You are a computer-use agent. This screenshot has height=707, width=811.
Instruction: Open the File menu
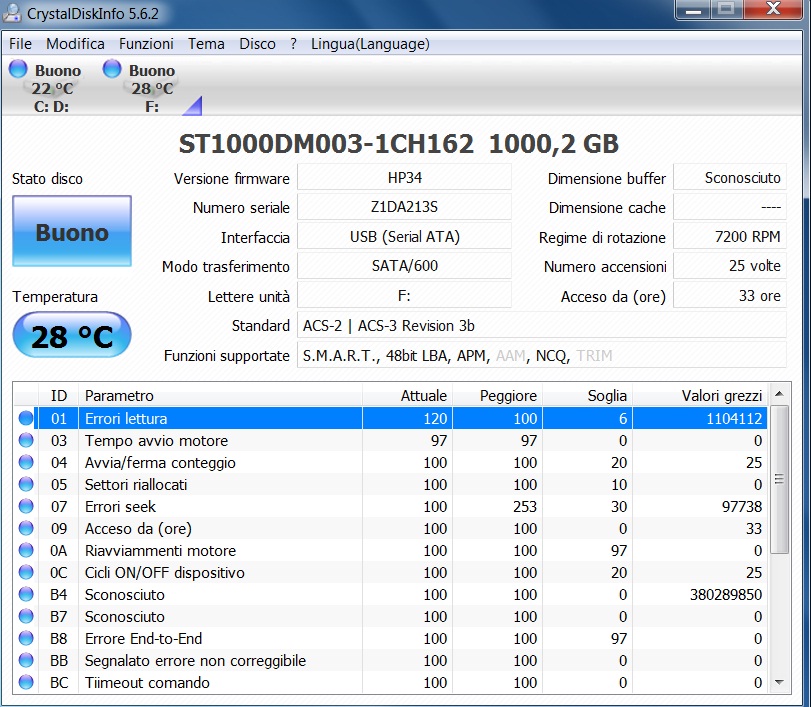click(20, 44)
